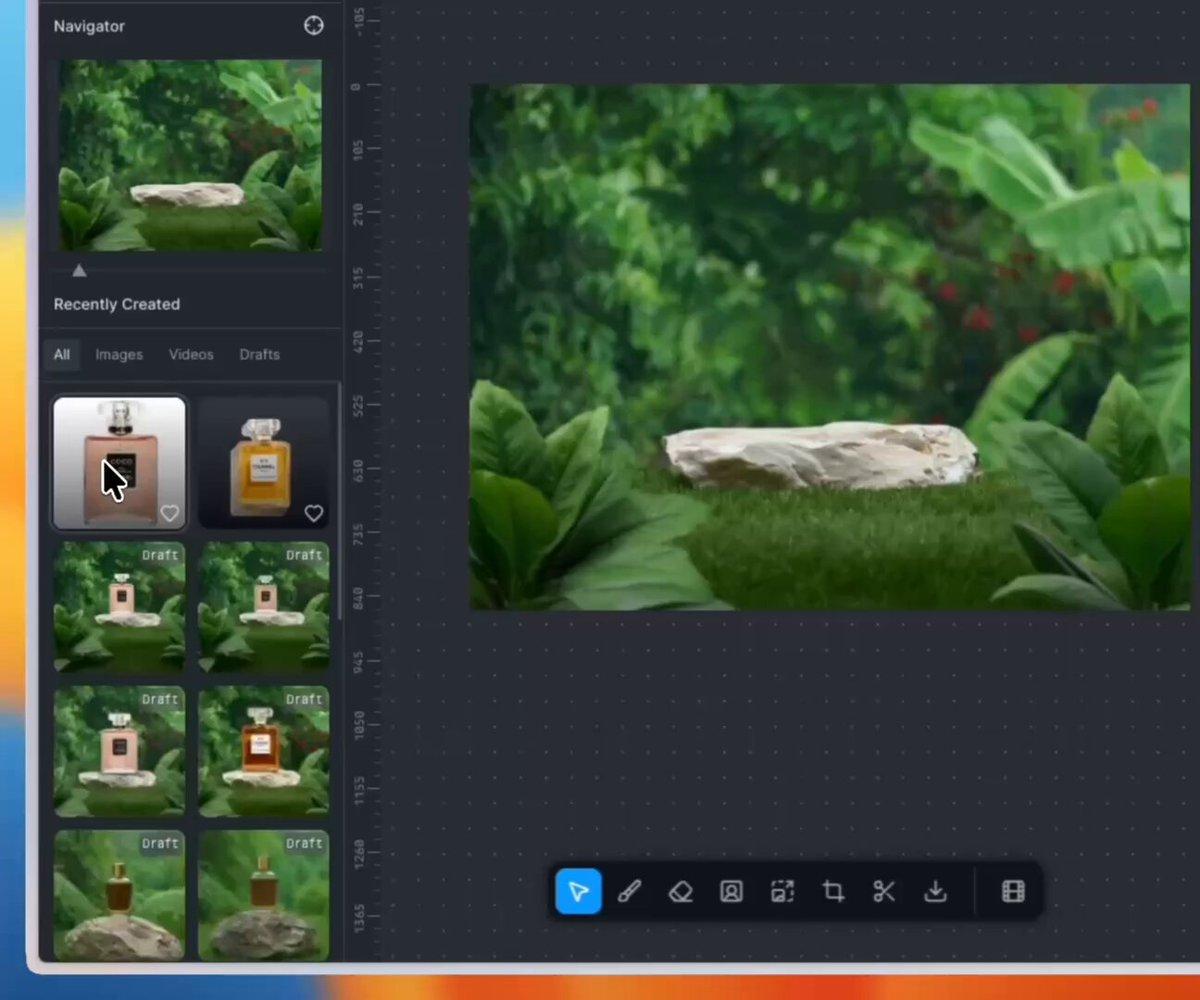
Task: Choose the Scissors cut tool
Action: coord(884,891)
